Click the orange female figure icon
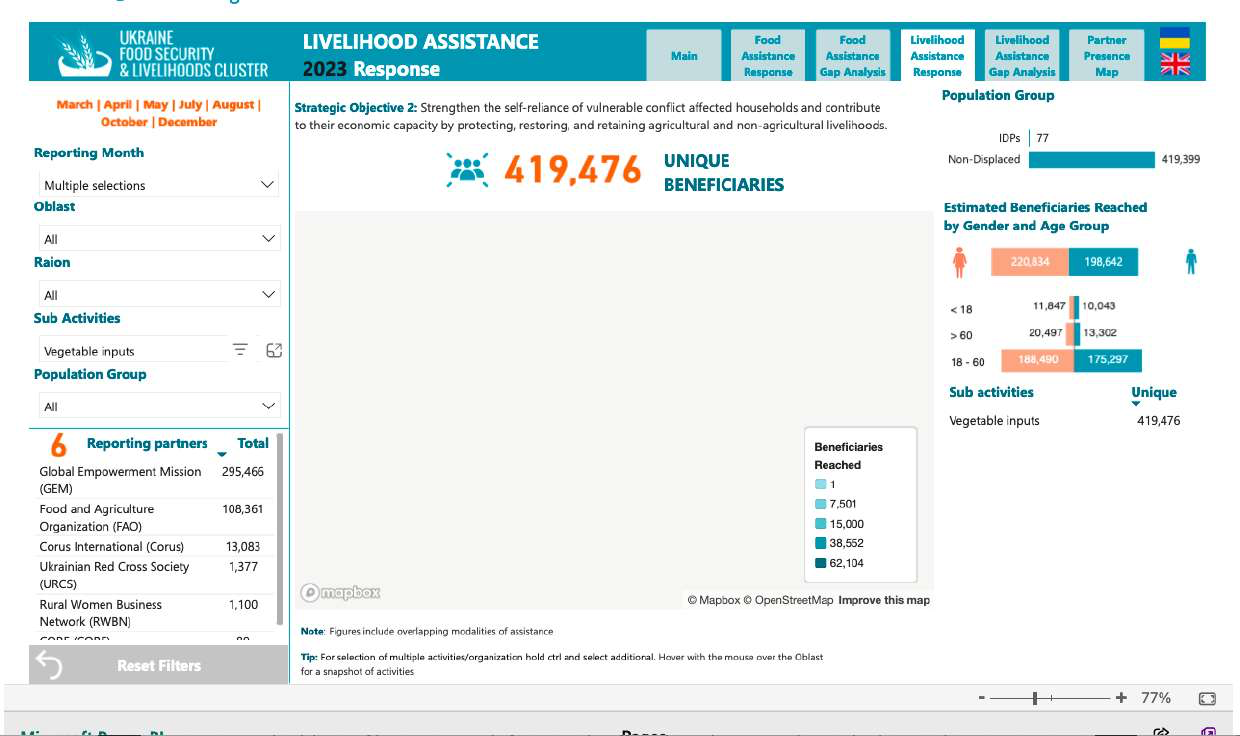 pyautogui.click(x=960, y=262)
